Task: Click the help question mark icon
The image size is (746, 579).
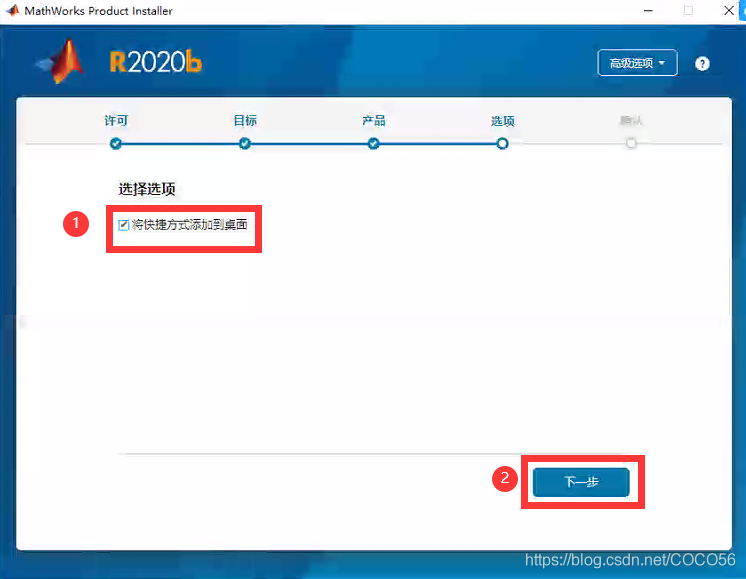Action: point(702,63)
